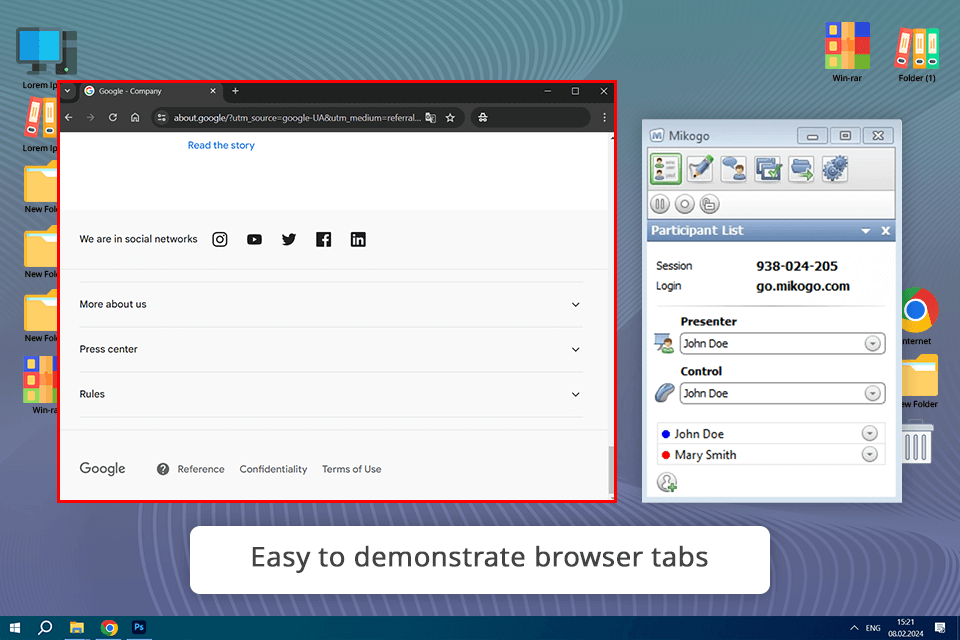Click the go.mikogo.com login text
The image size is (960, 640).
point(803,286)
